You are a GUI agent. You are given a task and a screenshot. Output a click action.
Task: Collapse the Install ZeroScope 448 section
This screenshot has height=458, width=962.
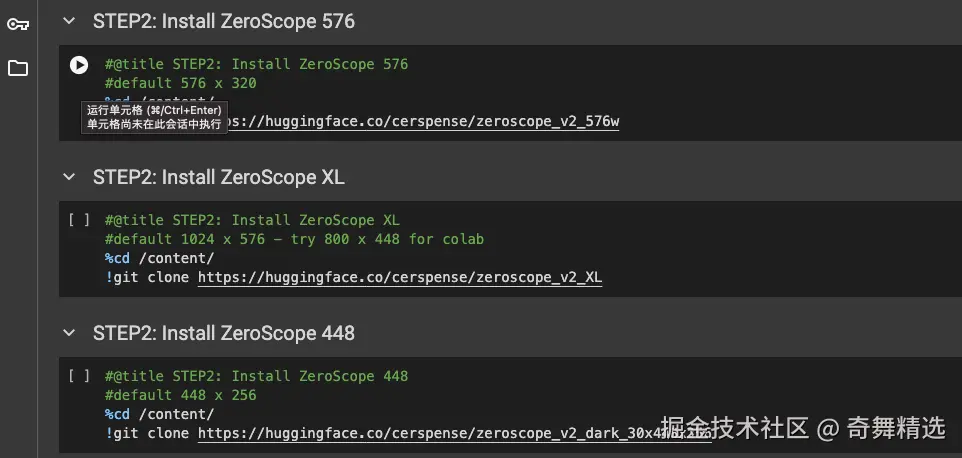[x=69, y=333]
